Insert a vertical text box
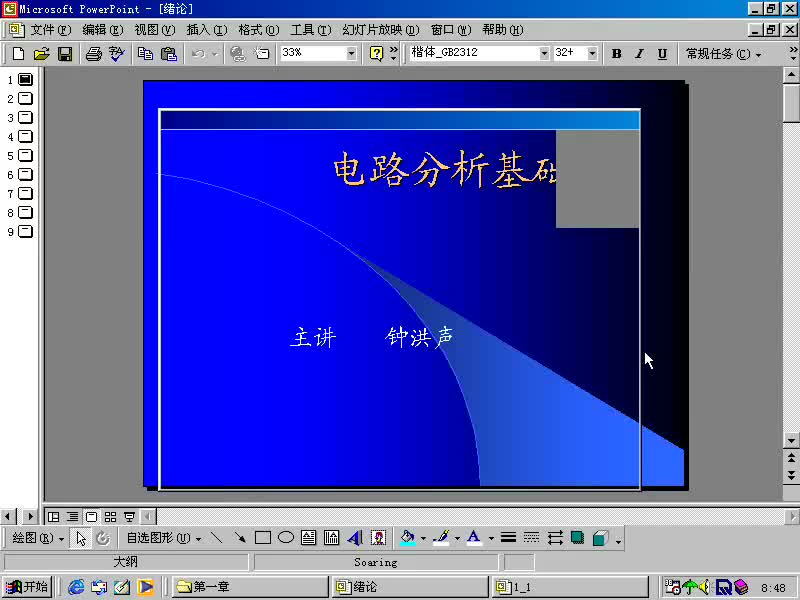Image resolution: width=800 pixels, height=600 pixels. click(x=332, y=537)
